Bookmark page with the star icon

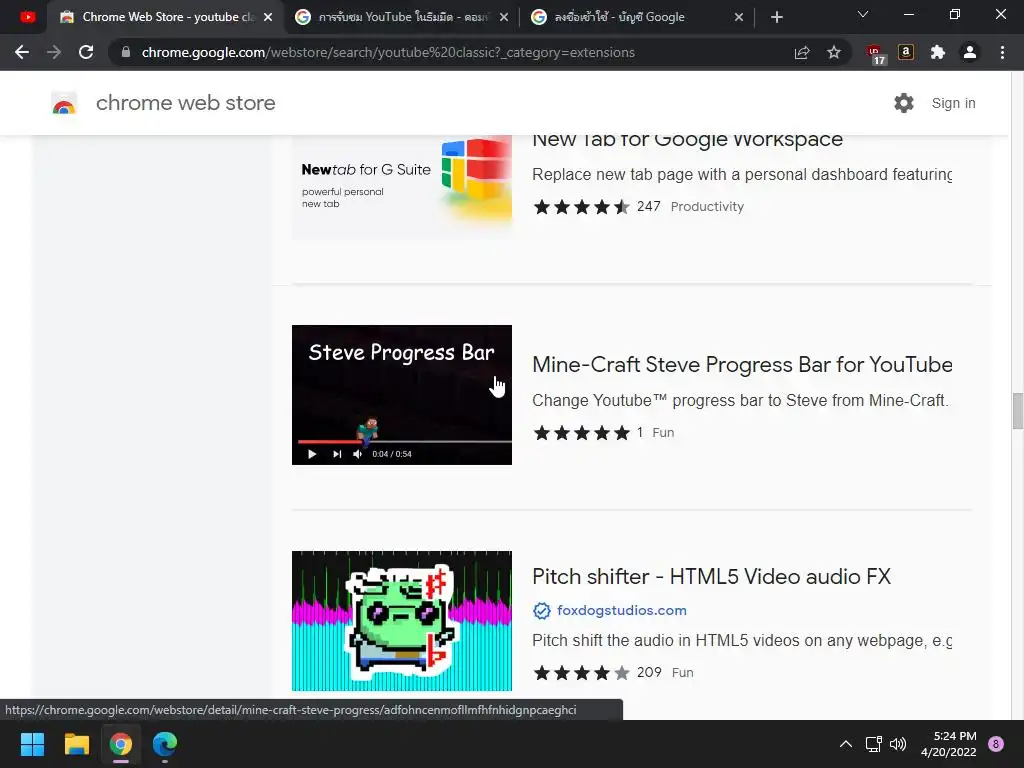click(834, 52)
